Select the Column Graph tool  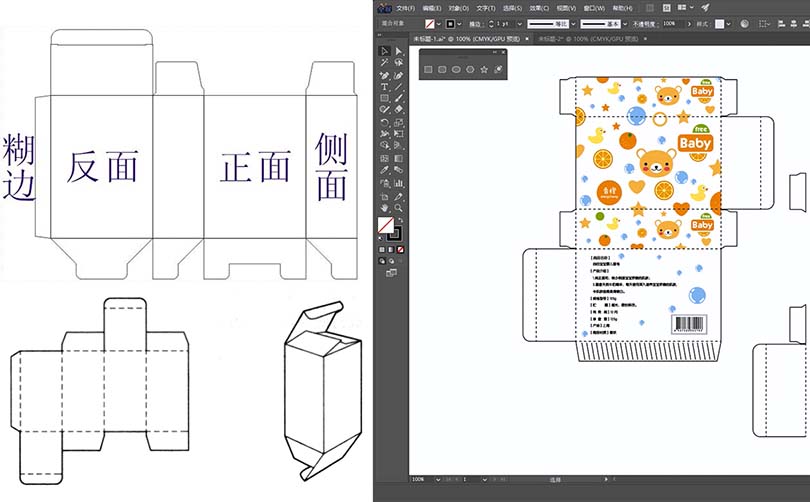tap(398, 183)
